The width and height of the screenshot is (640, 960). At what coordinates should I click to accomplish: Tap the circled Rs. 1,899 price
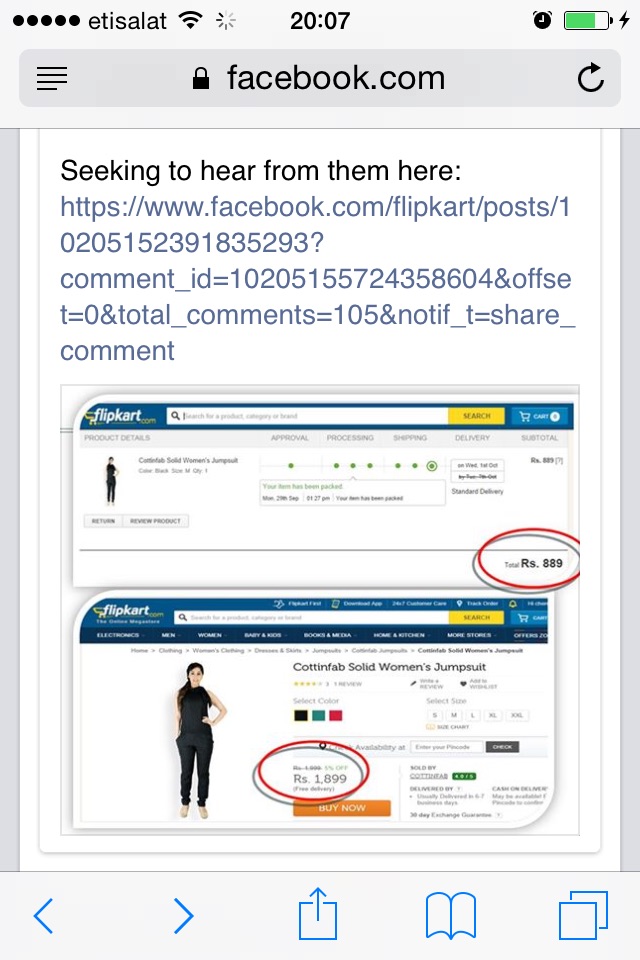(320, 778)
